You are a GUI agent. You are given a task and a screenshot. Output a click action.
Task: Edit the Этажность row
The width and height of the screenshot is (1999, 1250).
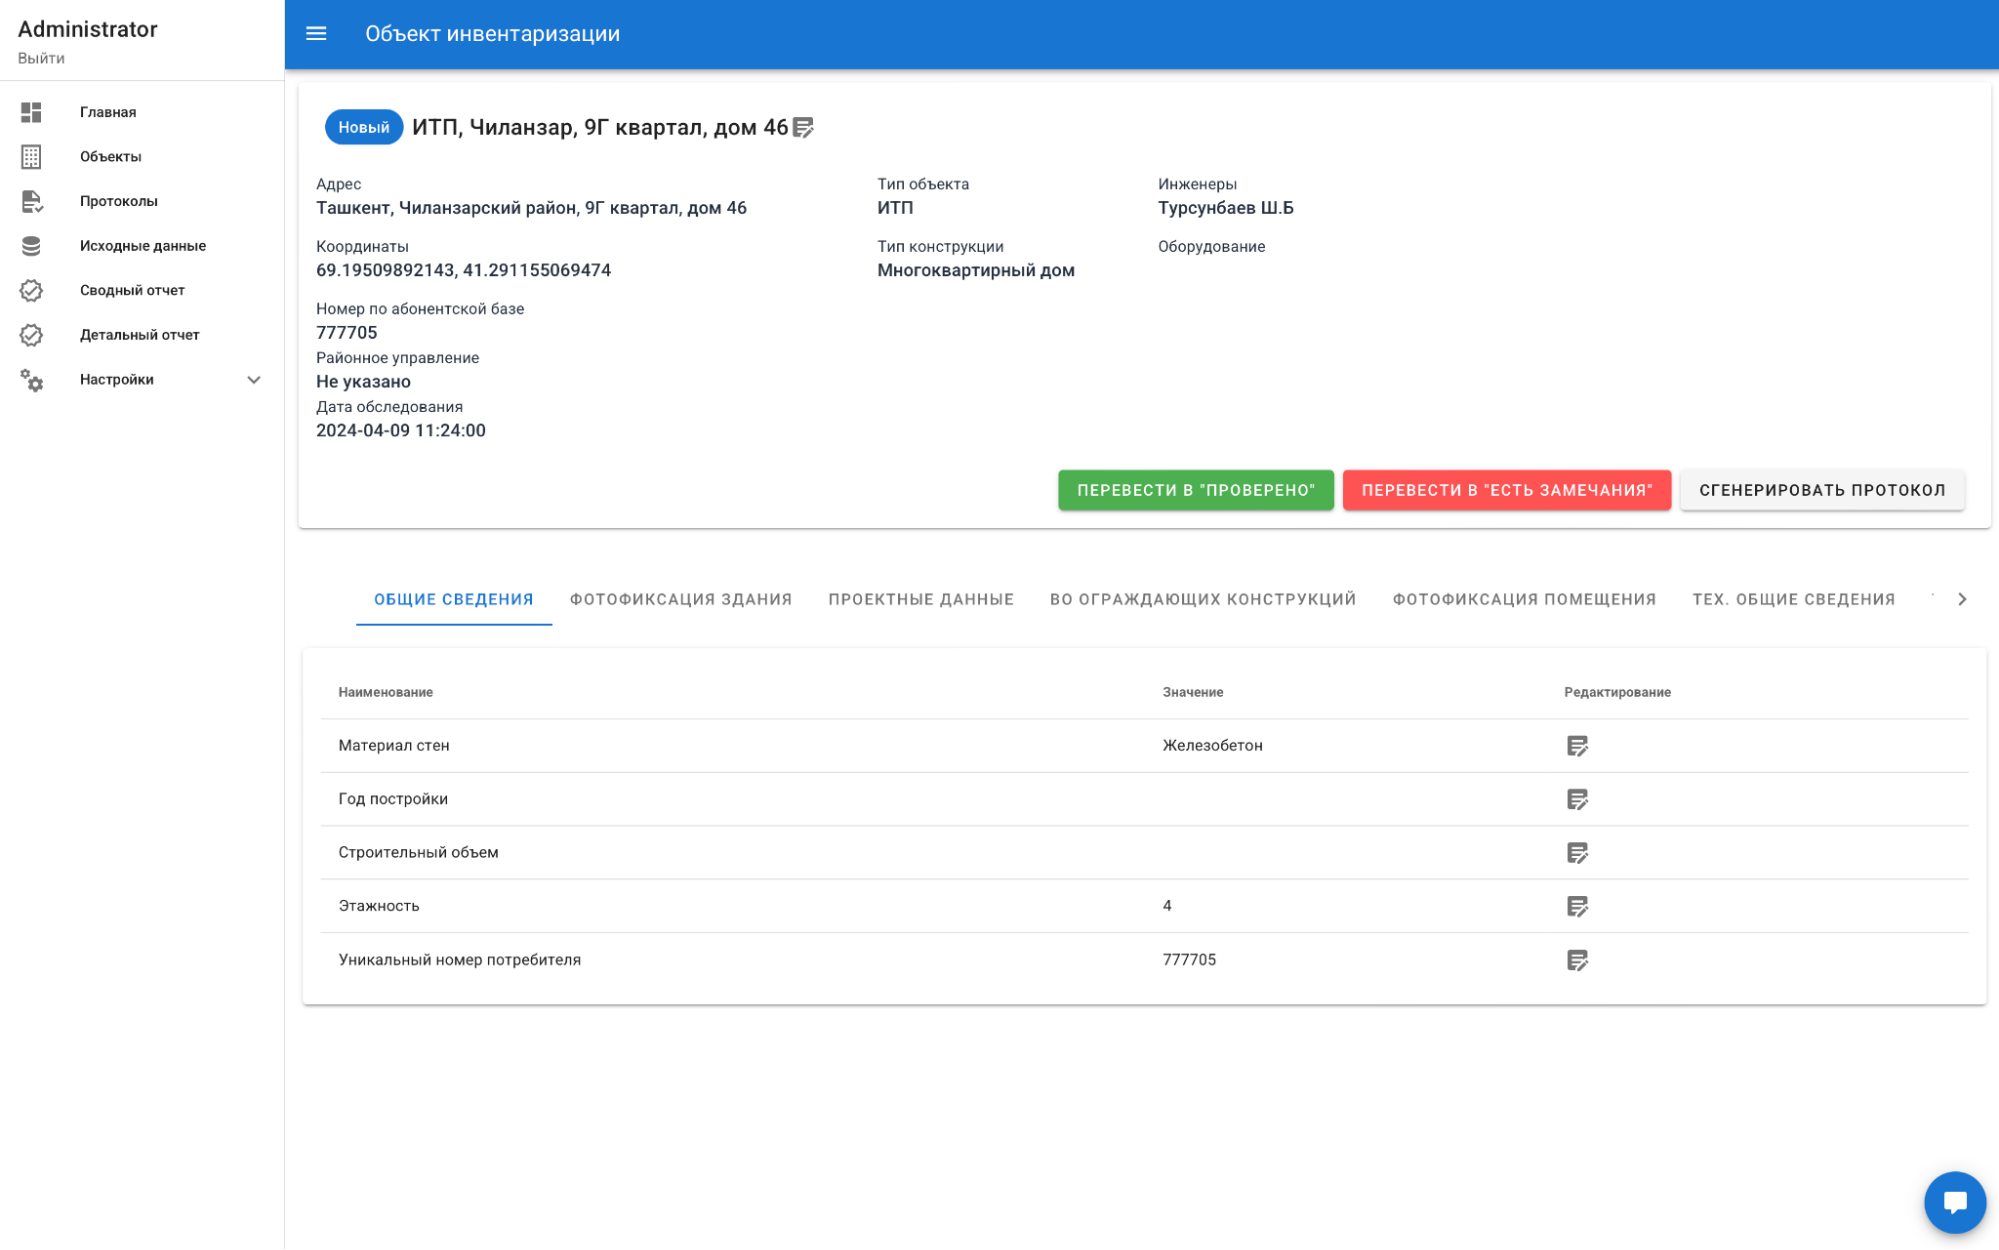point(1577,906)
